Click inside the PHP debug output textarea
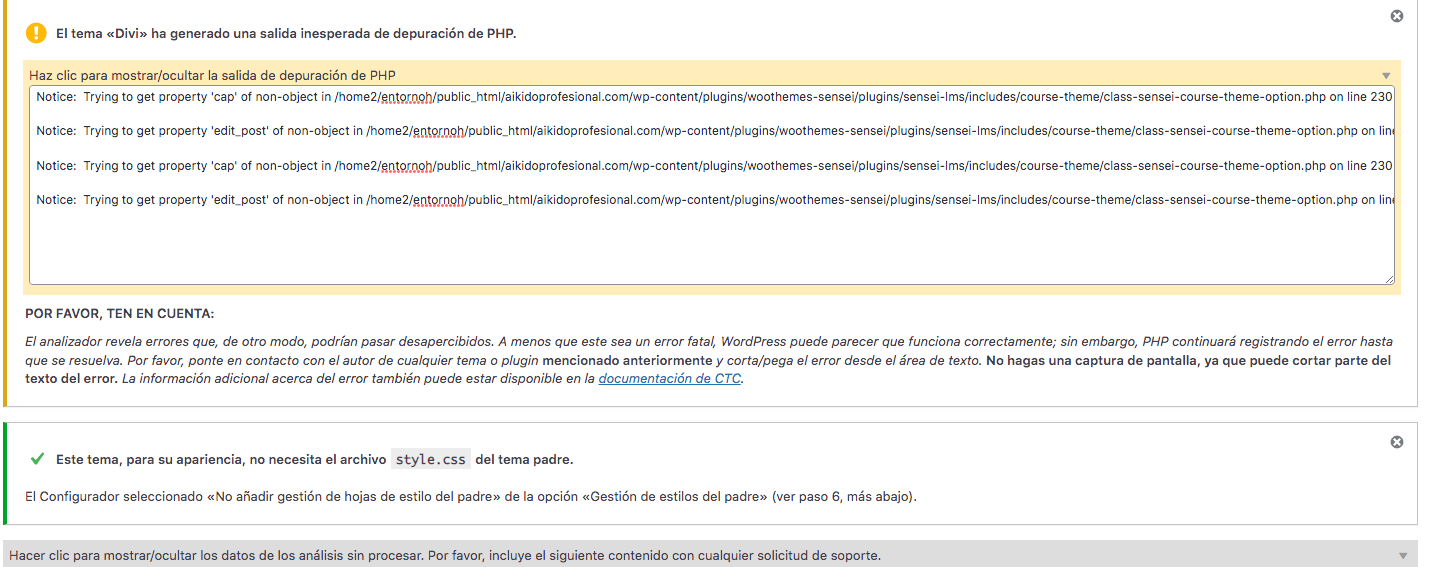 [712, 185]
